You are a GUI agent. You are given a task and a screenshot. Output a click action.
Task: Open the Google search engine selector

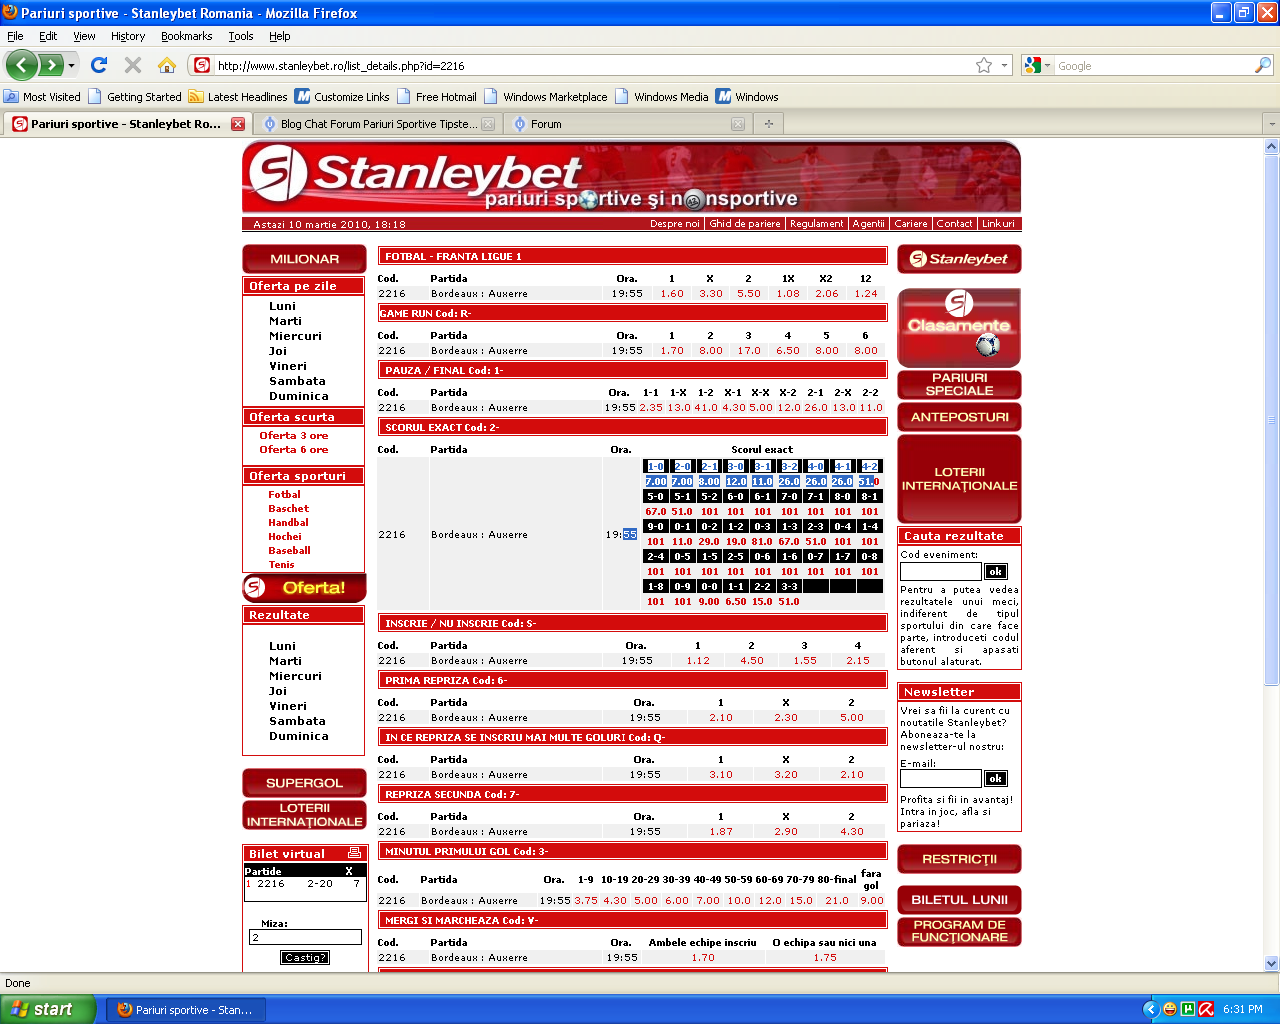(x=1038, y=65)
